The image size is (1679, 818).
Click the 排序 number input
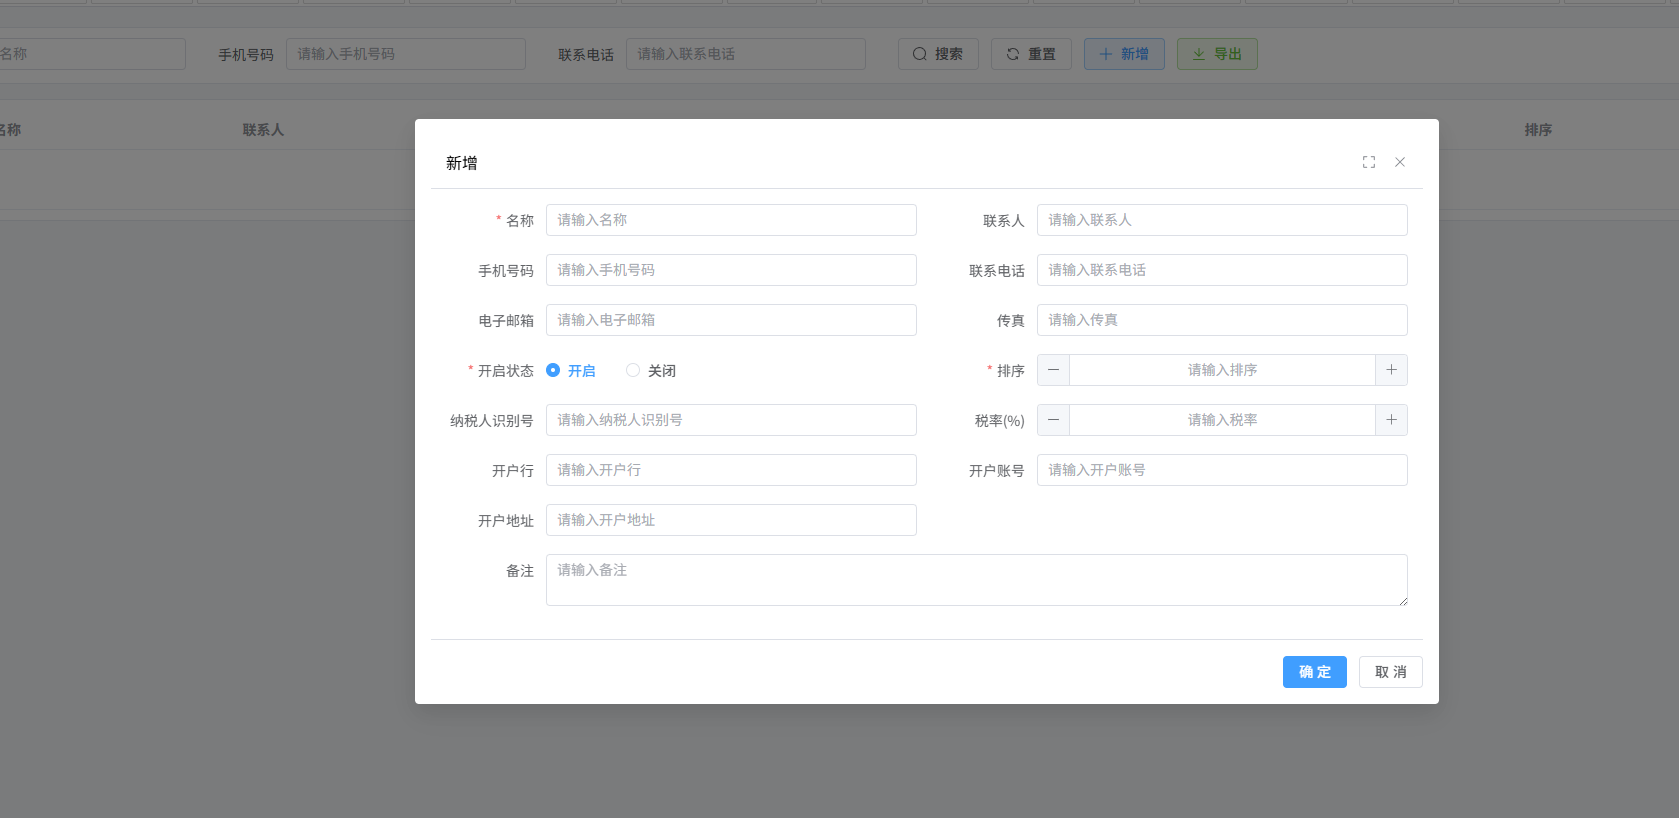pyautogui.click(x=1222, y=370)
